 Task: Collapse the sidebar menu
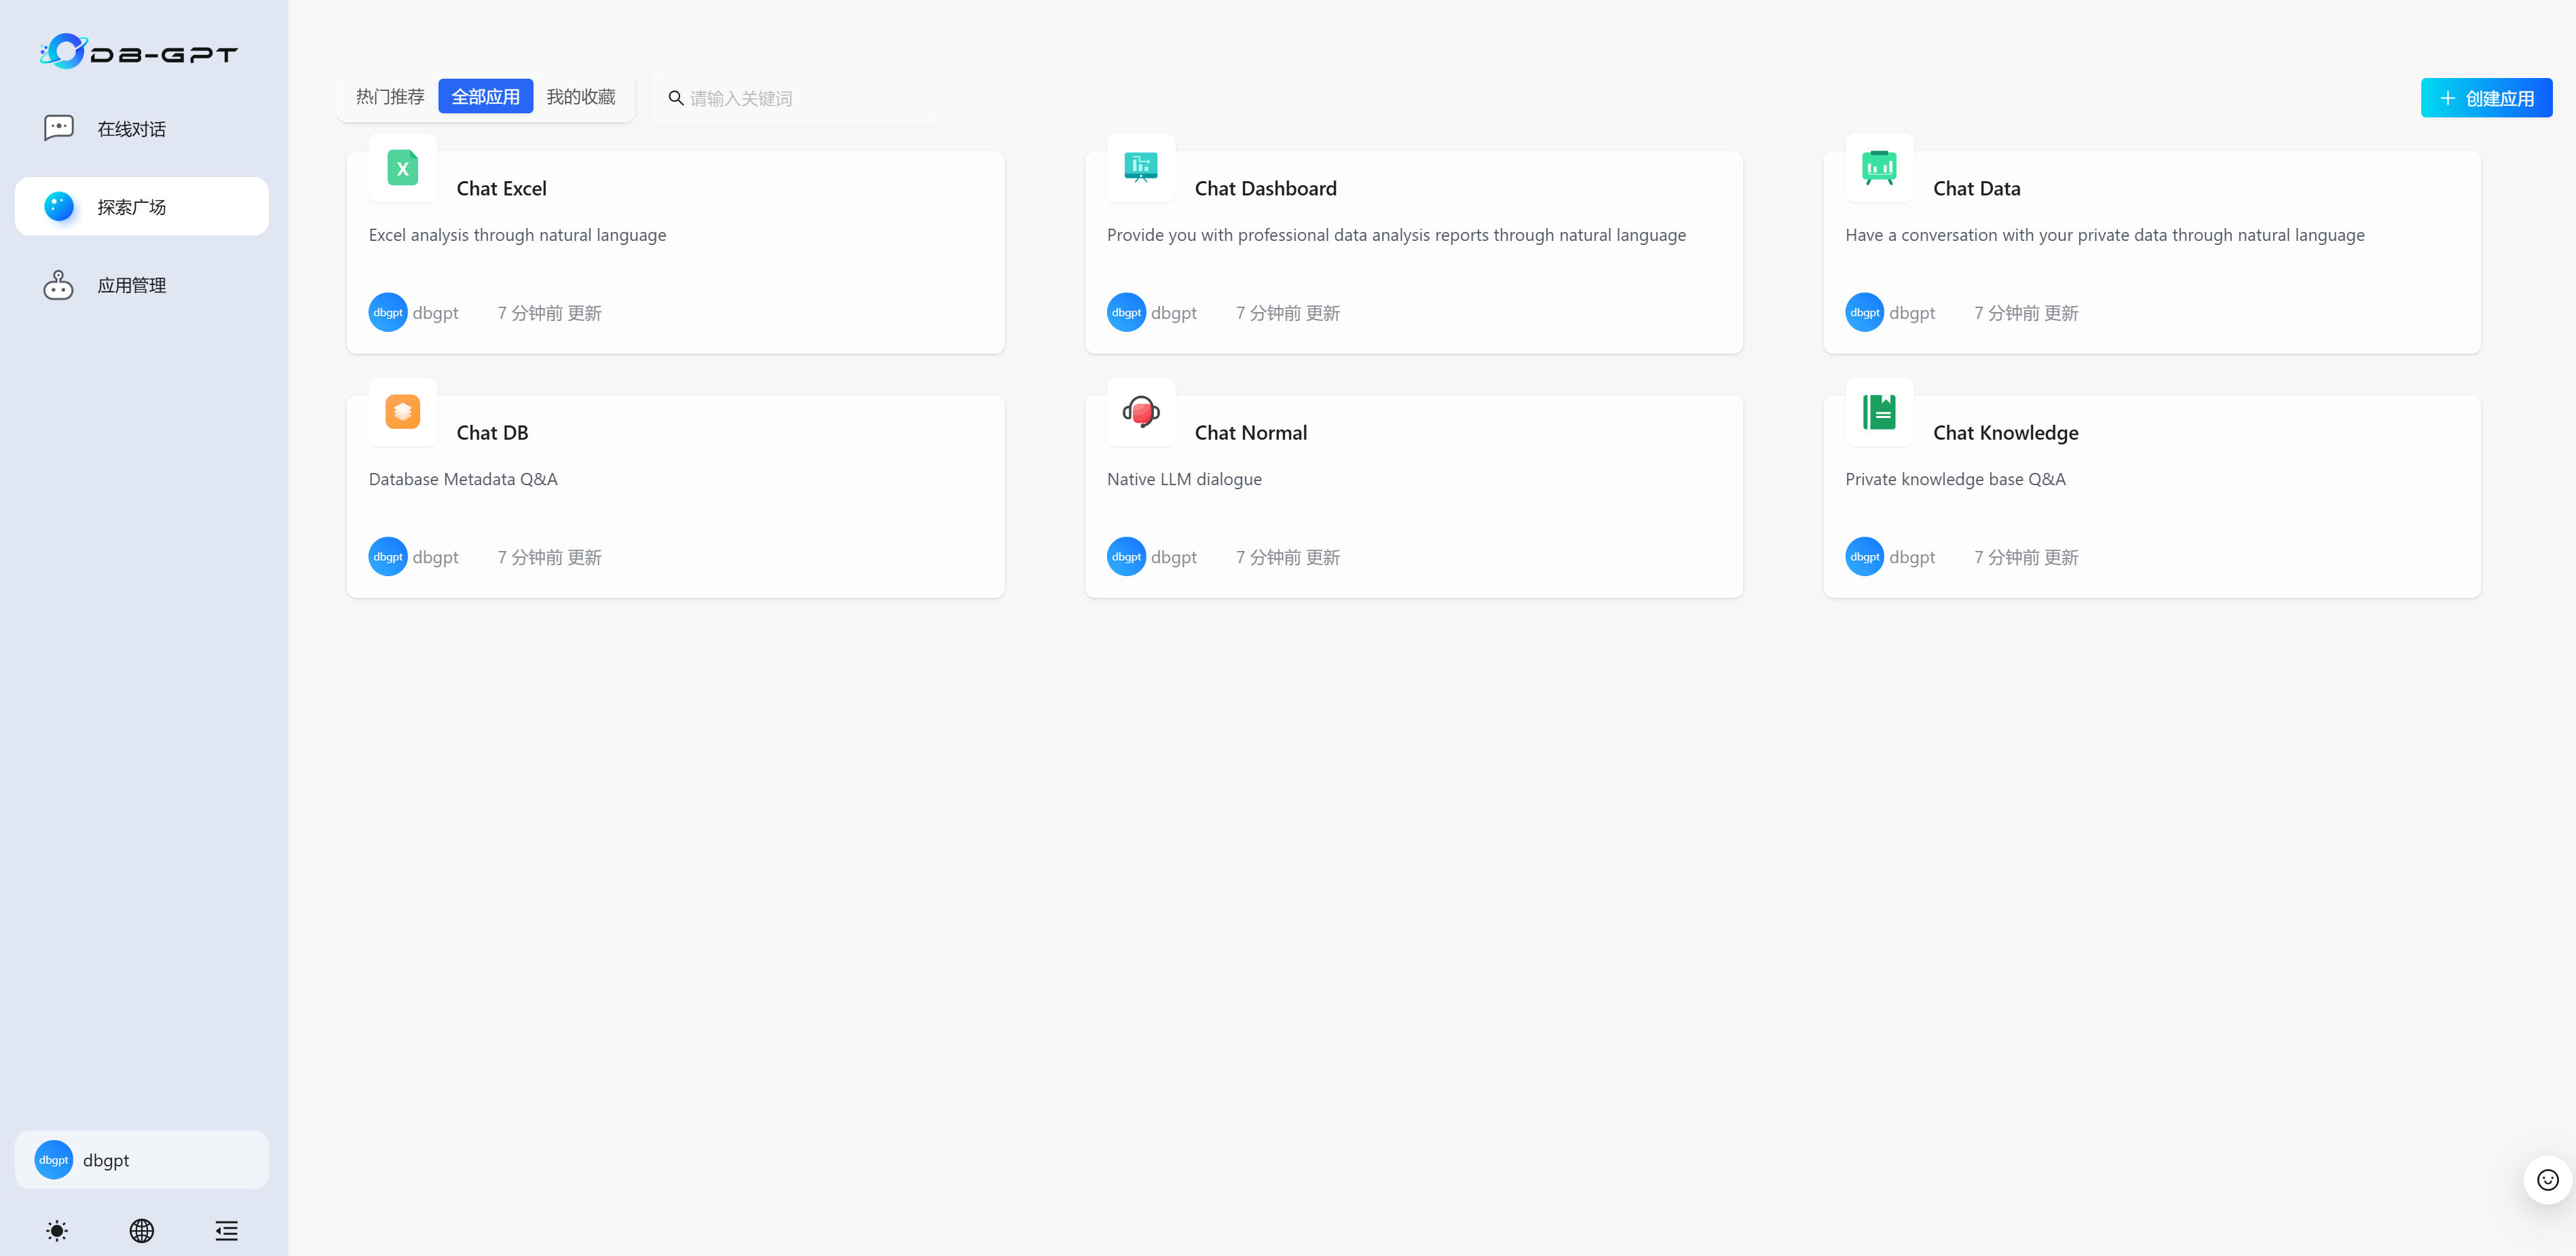[x=226, y=1230]
